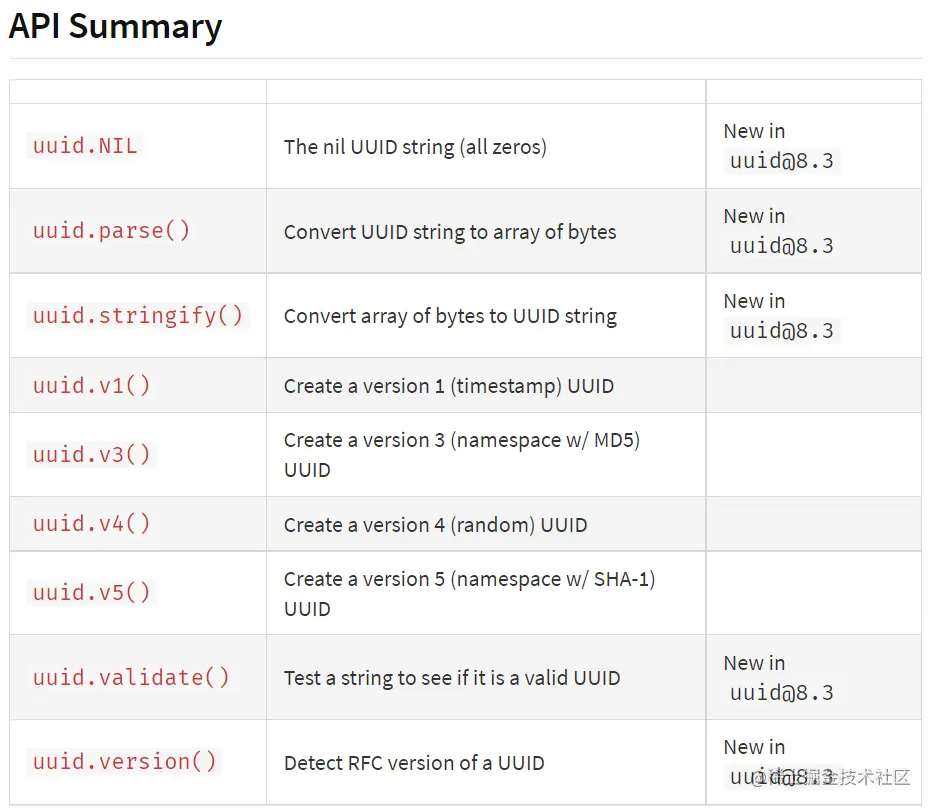
Task: Click "The nil UUID string" description
Action: pyautogui.click(x=415, y=147)
